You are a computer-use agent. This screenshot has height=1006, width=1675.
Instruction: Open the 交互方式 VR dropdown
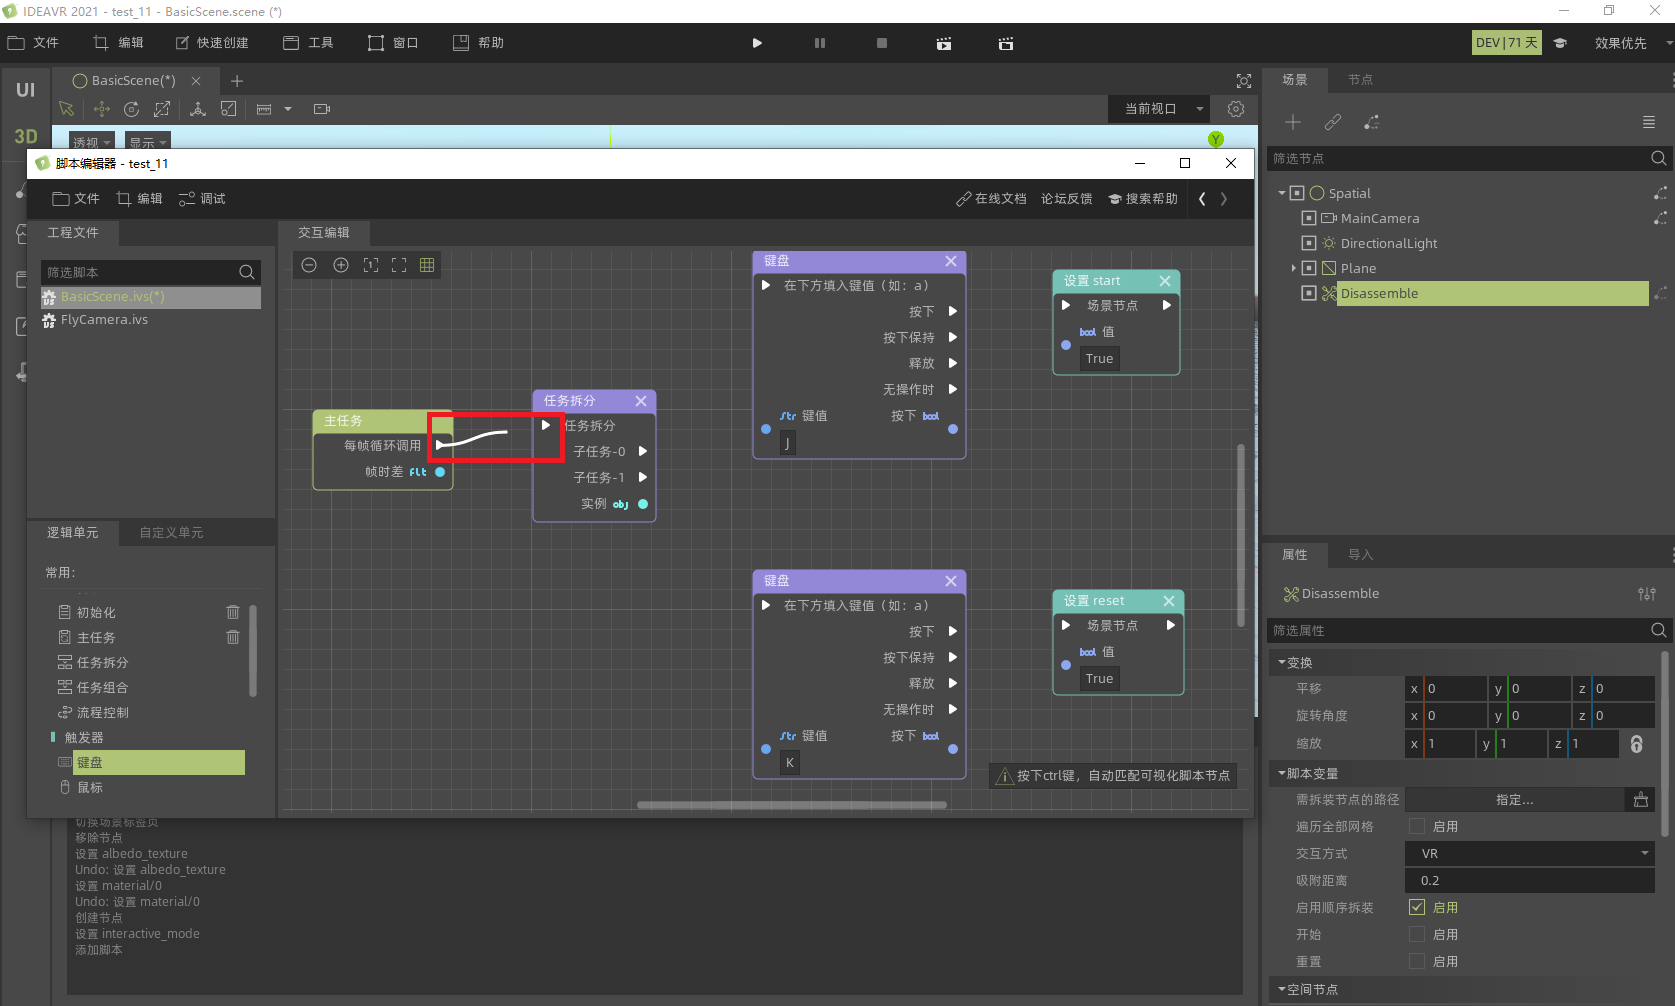pos(1530,853)
